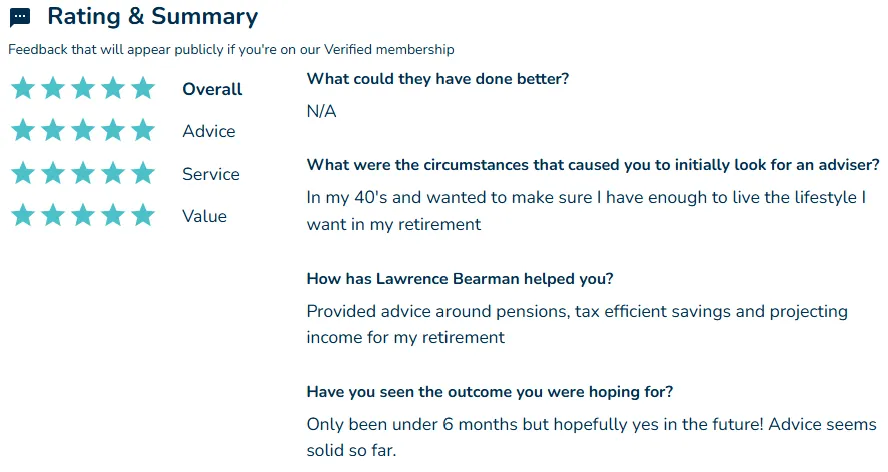Click the chat bubble icon beside Rating & Summary
The height and width of the screenshot is (472, 888).
click(x=20, y=18)
